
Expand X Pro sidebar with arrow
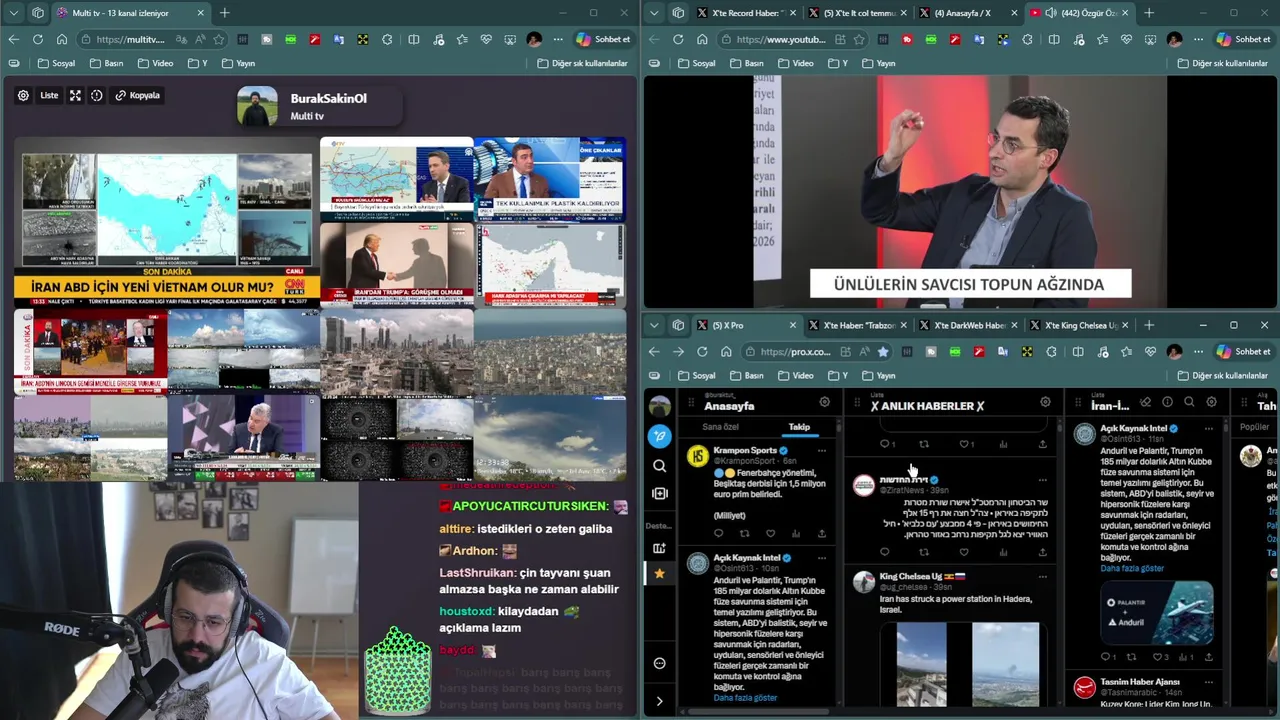point(659,701)
